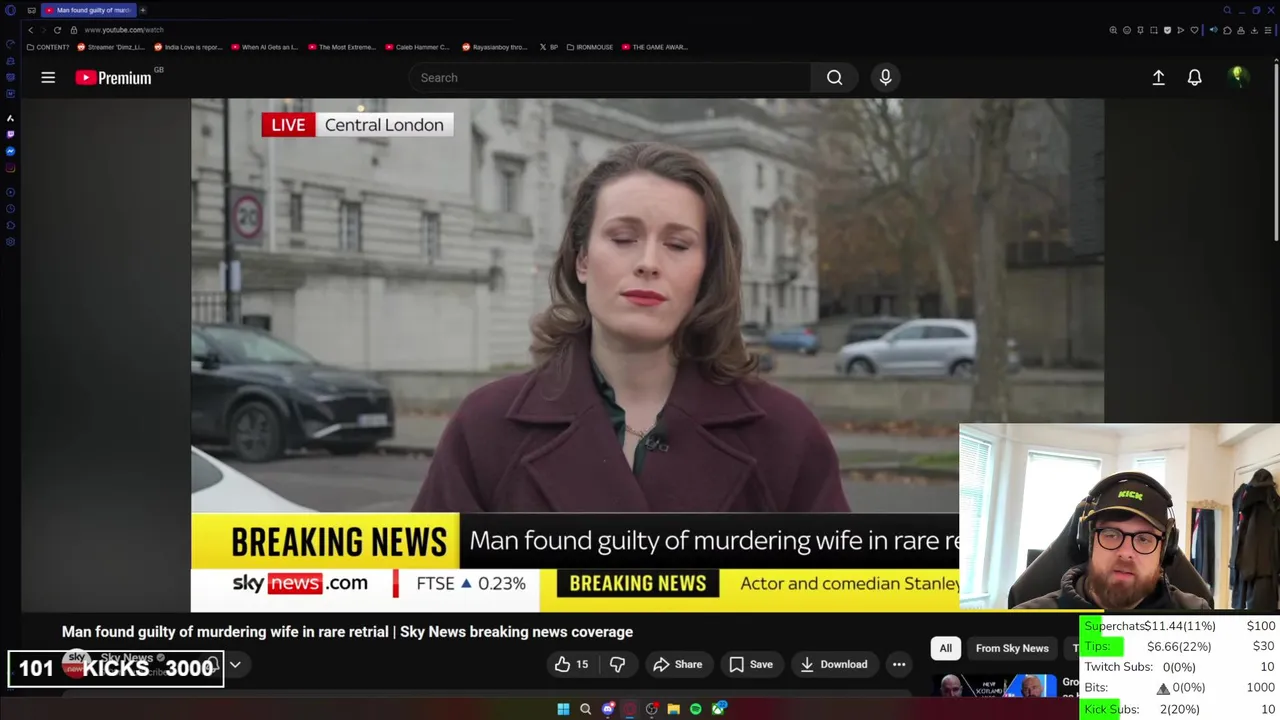Screen dimensions: 1280x720
Task: Open Windows taskbar search
Action: pos(585,709)
